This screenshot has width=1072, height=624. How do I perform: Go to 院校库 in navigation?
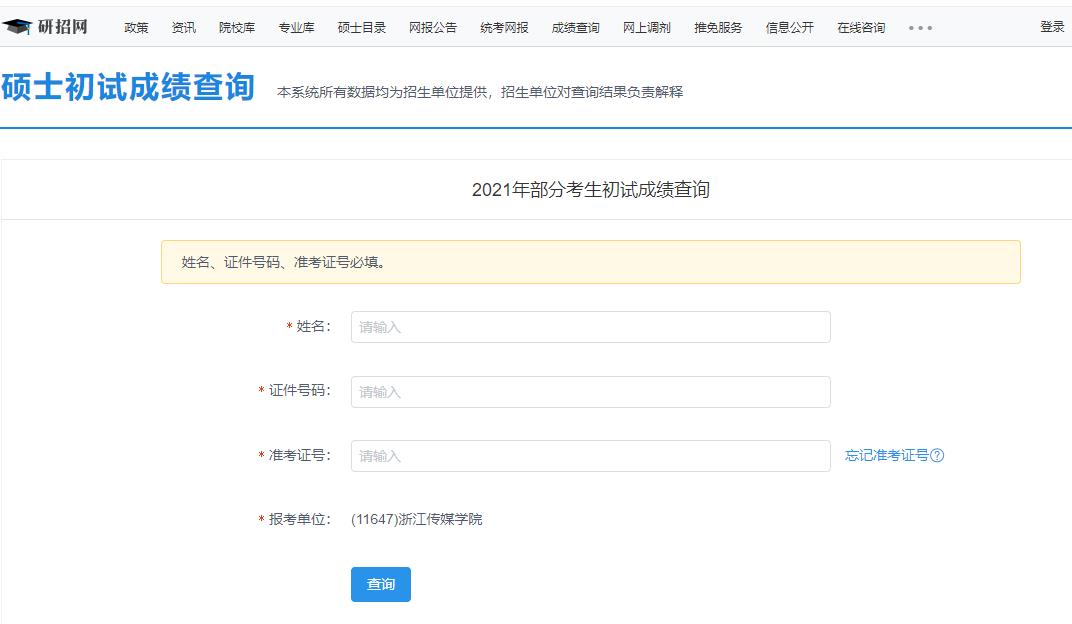pyautogui.click(x=237, y=28)
